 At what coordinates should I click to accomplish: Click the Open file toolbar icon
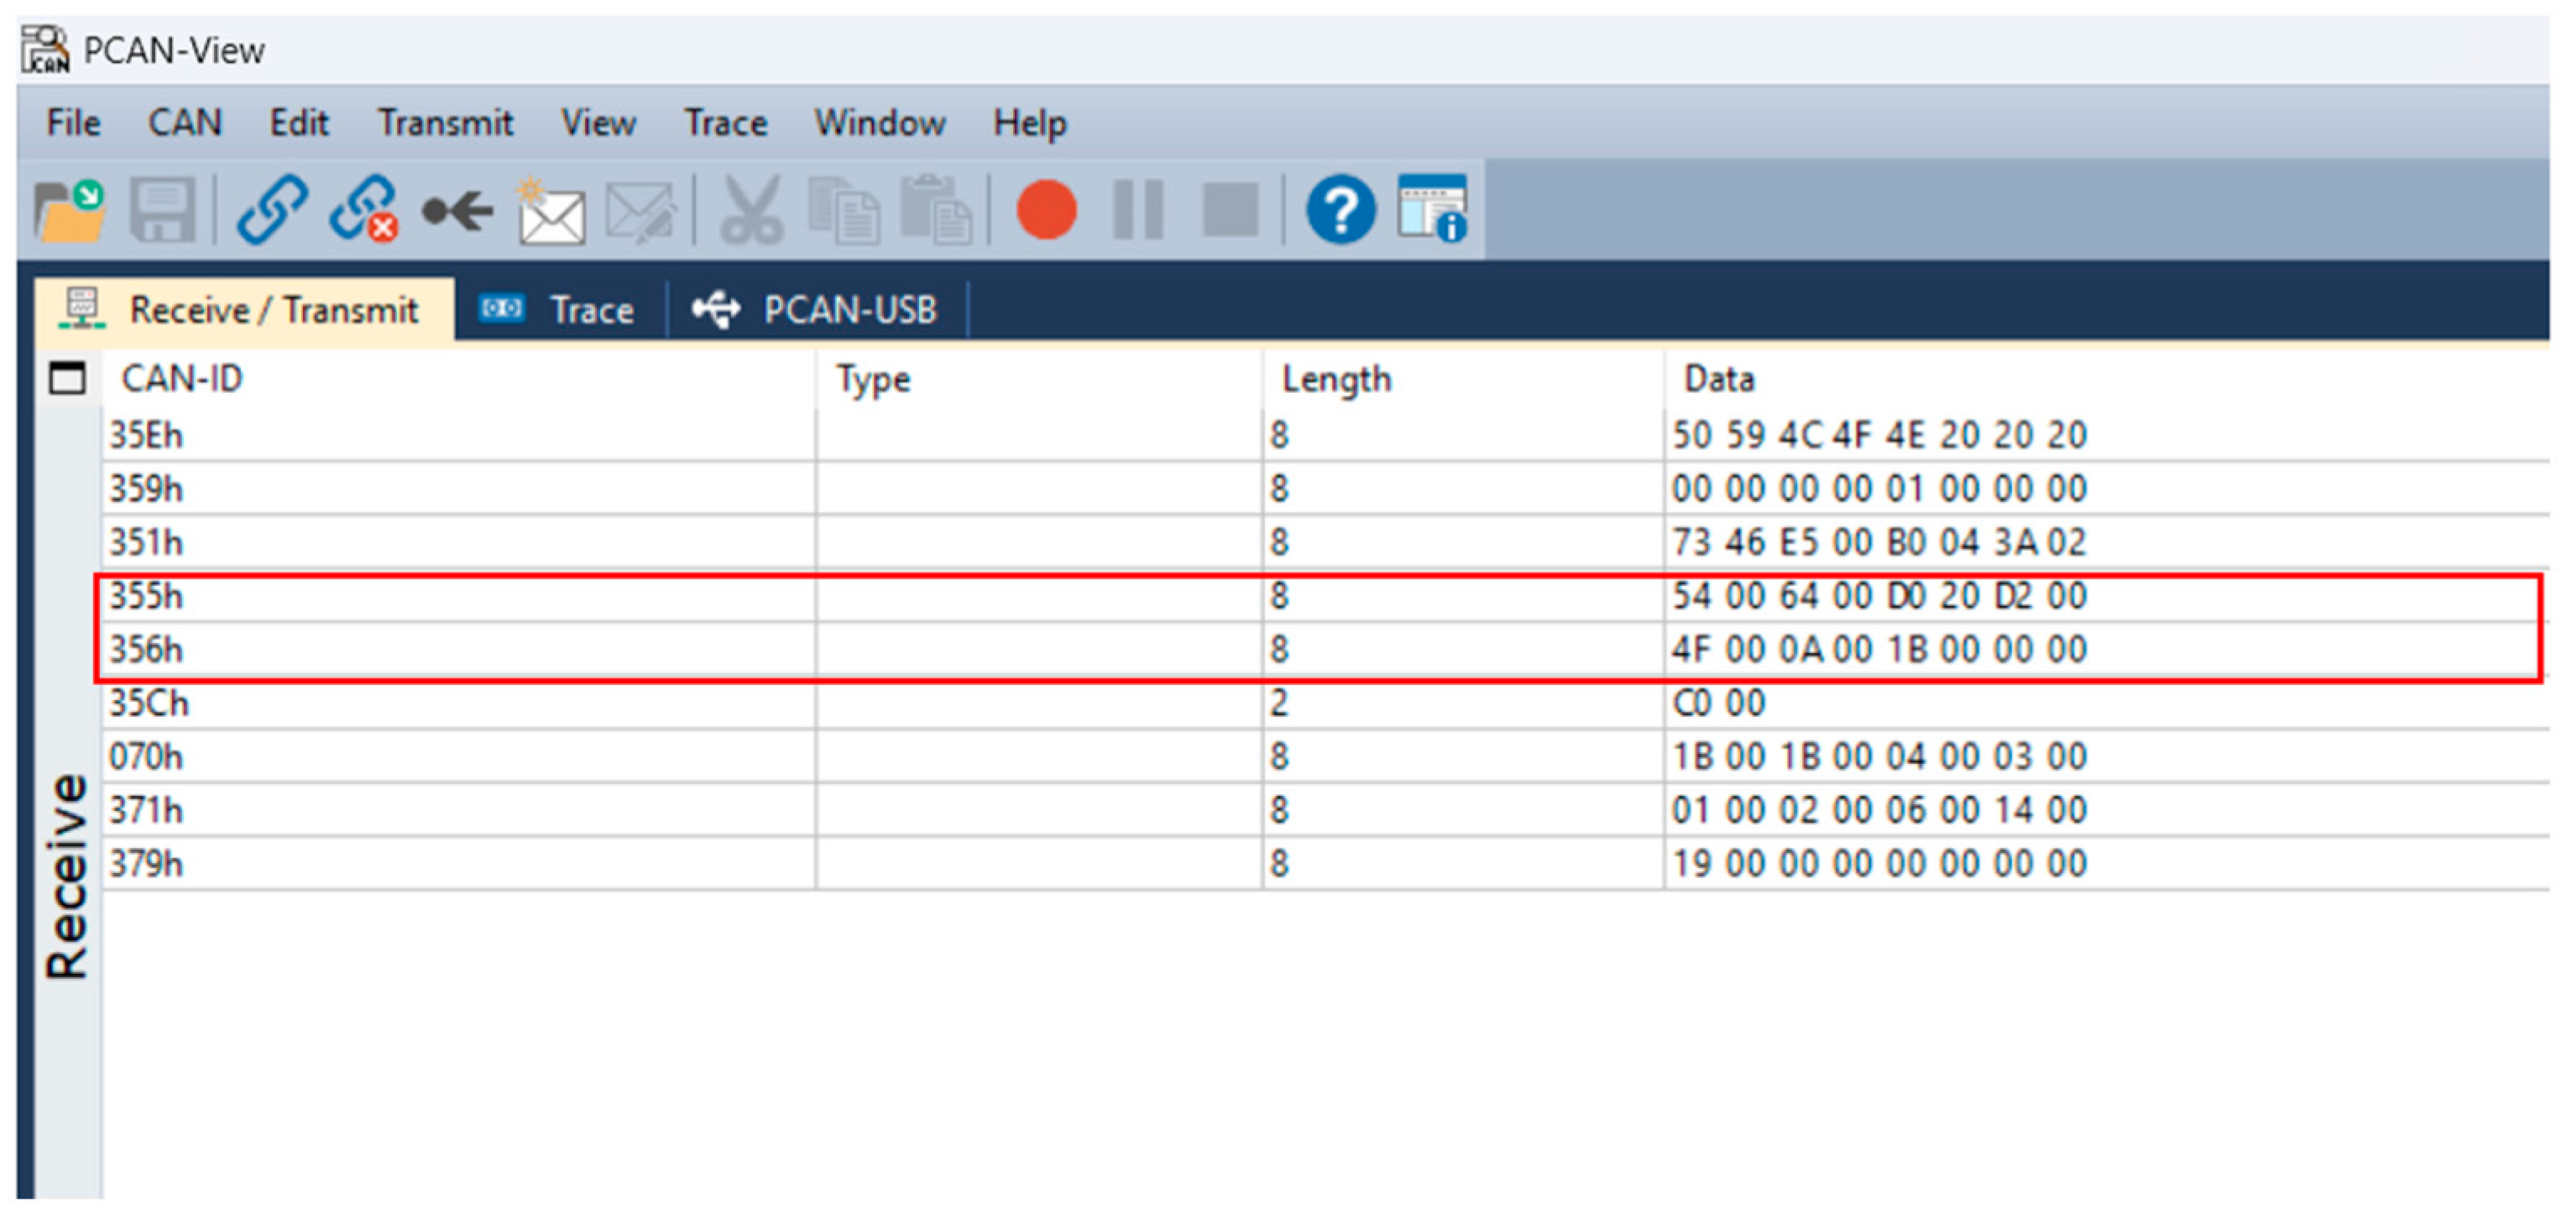coord(69,210)
